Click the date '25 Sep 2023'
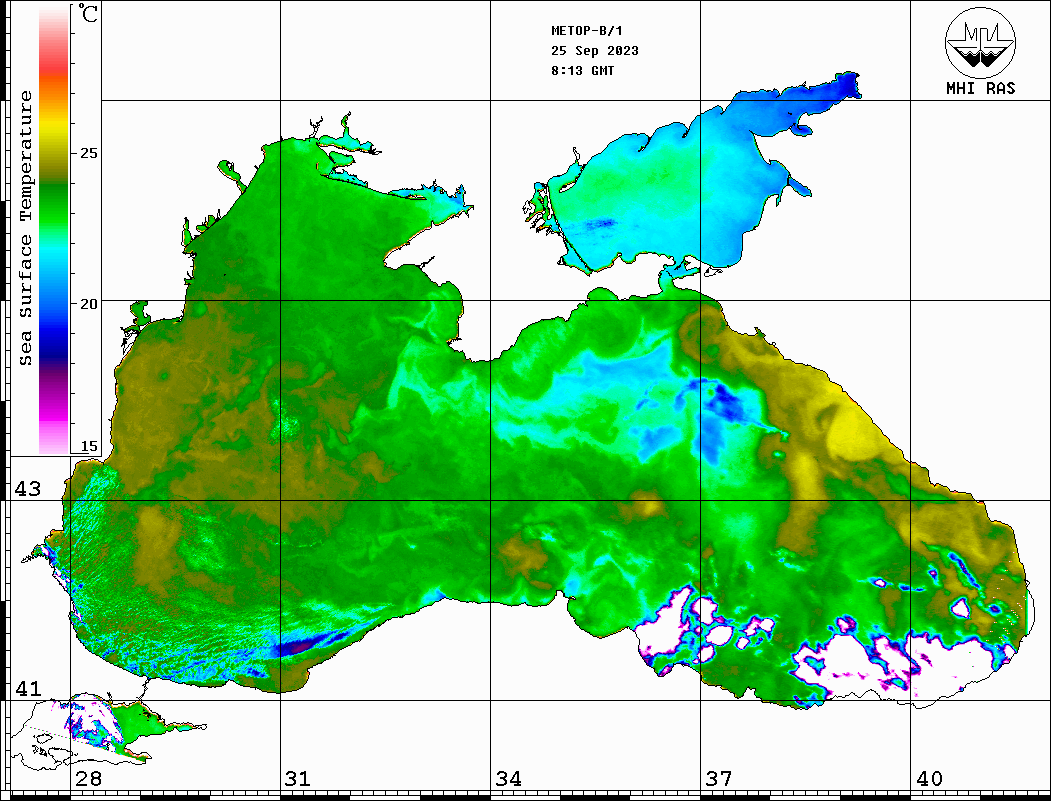The height and width of the screenshot is (801, 1051). pos(595,51)
